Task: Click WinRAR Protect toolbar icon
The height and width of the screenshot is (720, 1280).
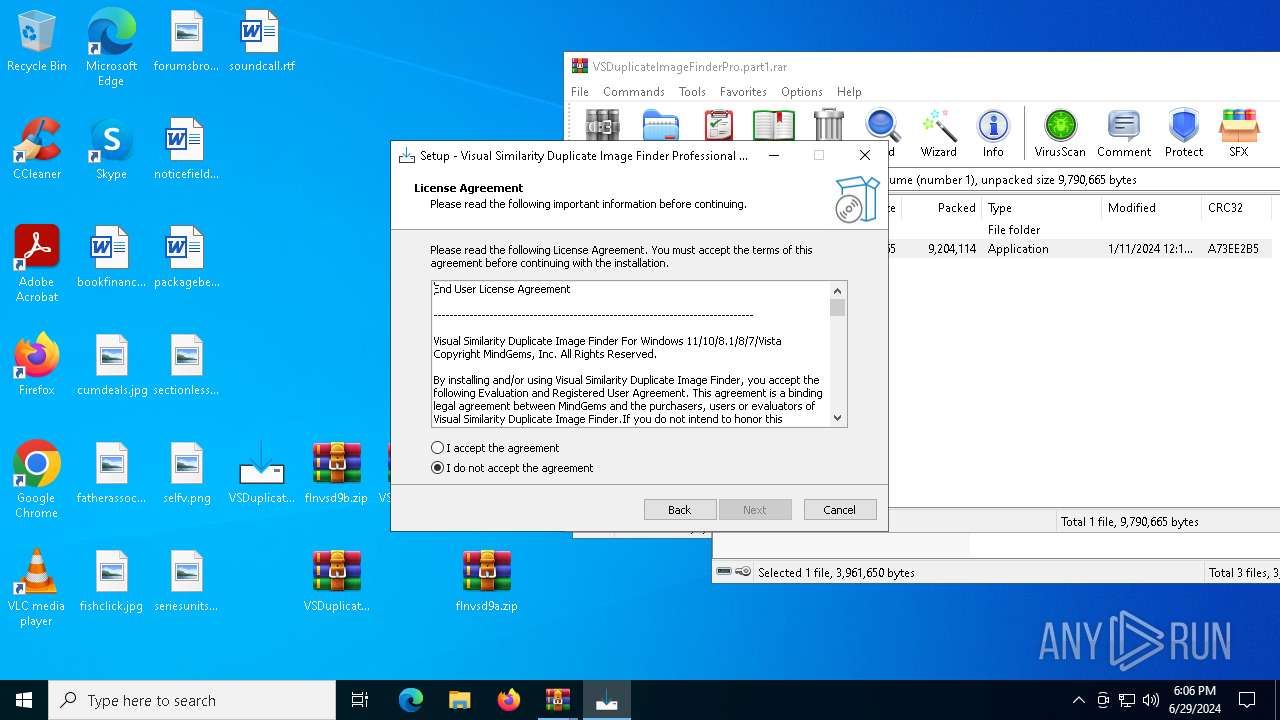Action: (x=1184, y=134)
